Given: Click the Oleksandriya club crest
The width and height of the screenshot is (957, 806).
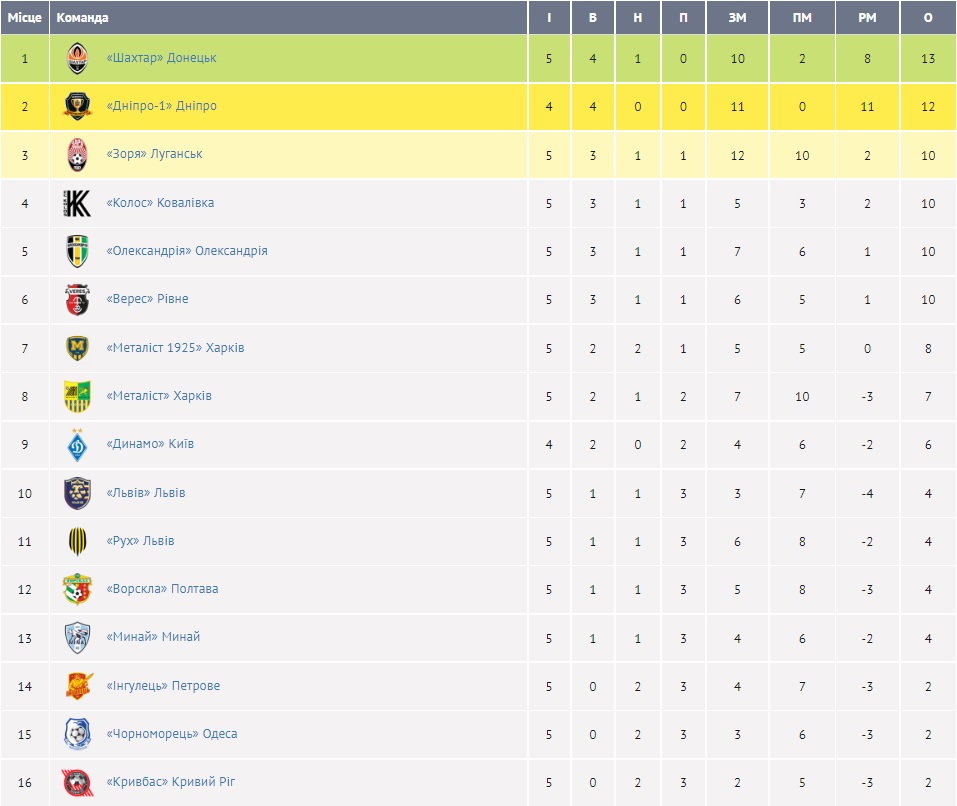Looking at the screenshot, I should pos(77,251).
